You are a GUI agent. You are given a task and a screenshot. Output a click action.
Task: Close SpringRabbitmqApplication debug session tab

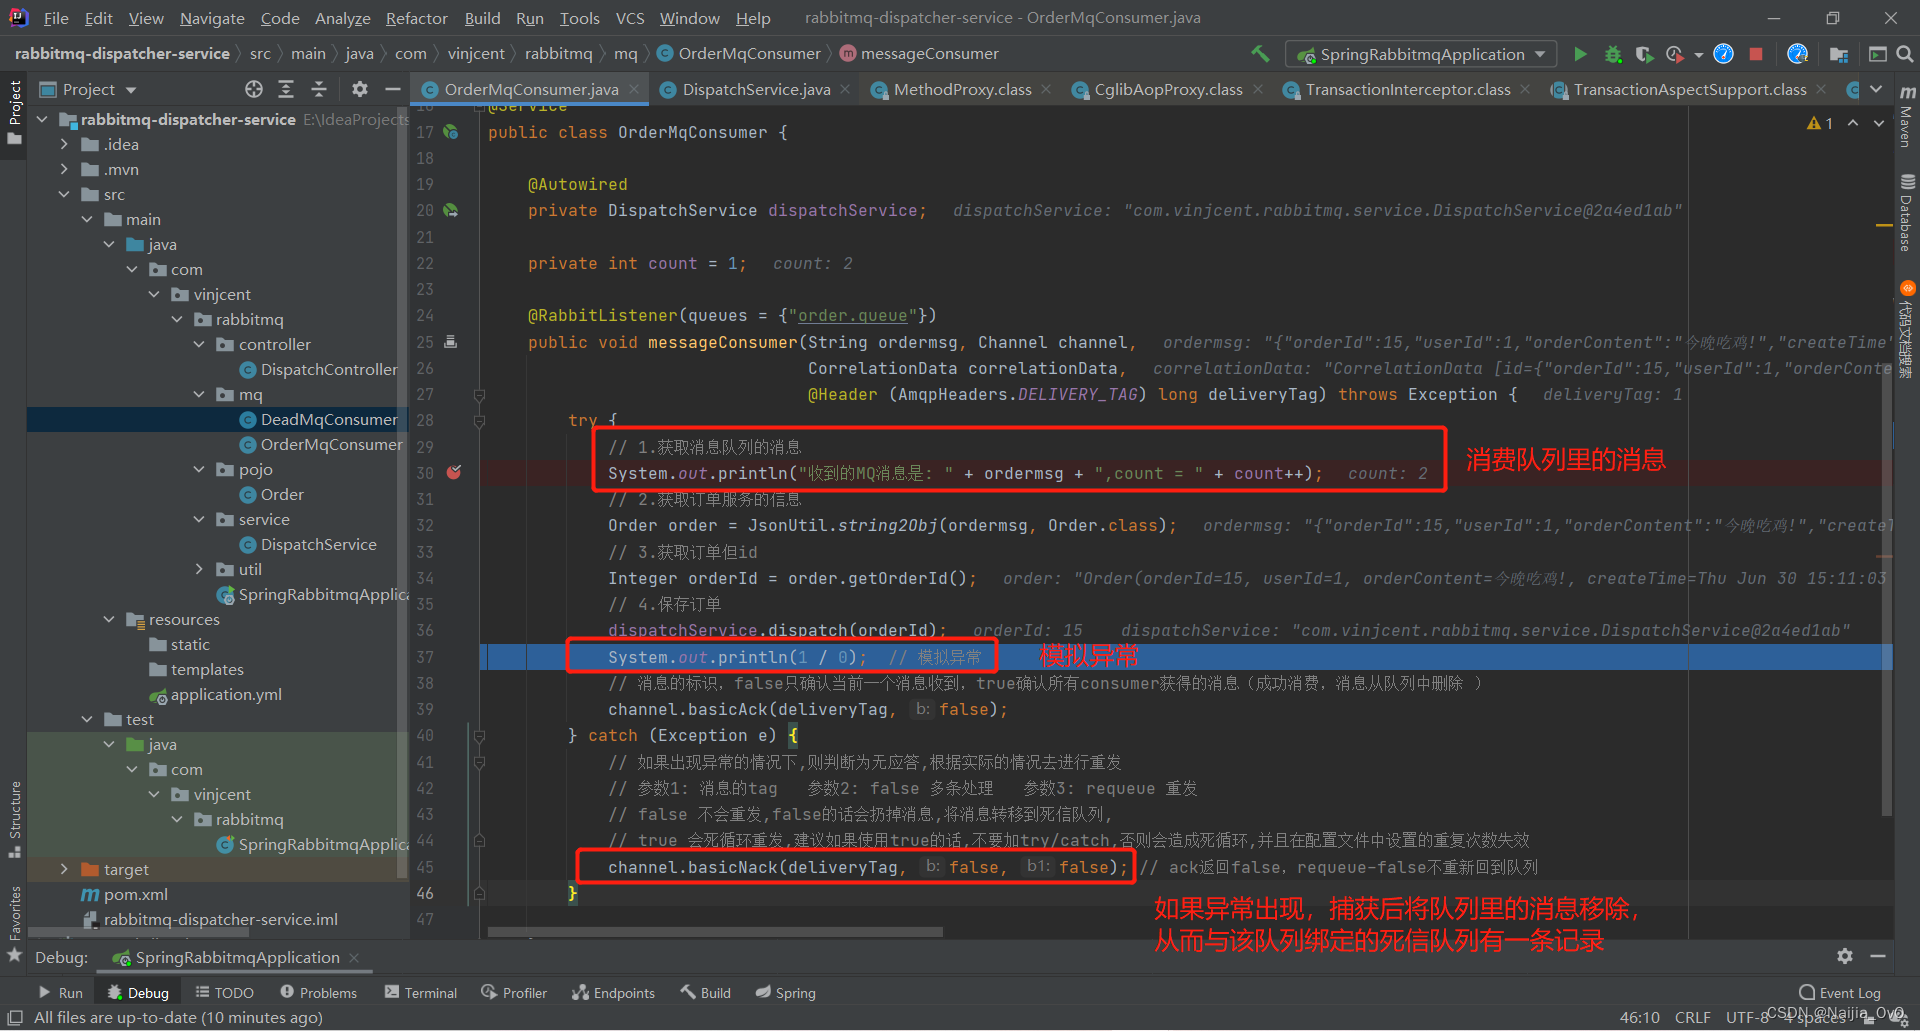pyautogui.click(x=354, y=957)
